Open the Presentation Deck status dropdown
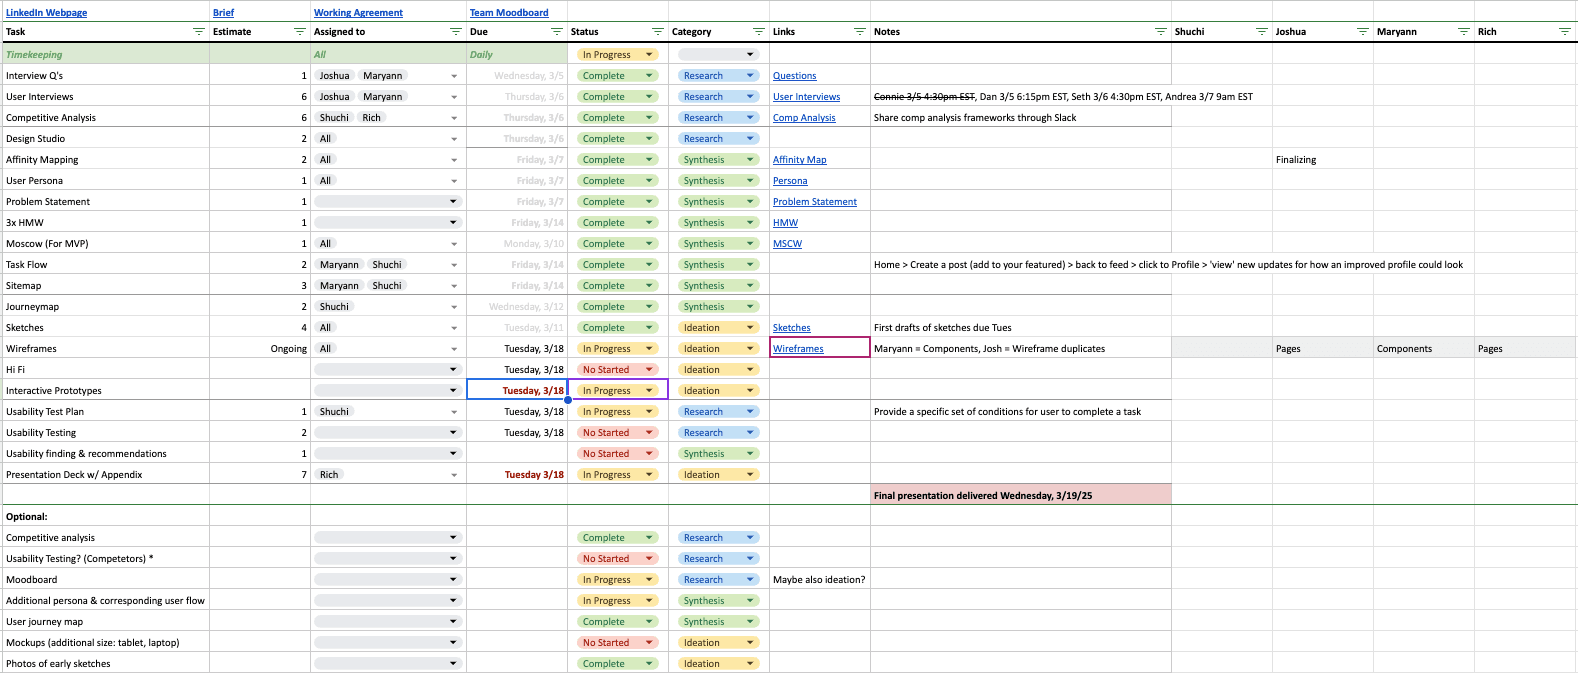The image size is (1578, 673). click(618, 475)
